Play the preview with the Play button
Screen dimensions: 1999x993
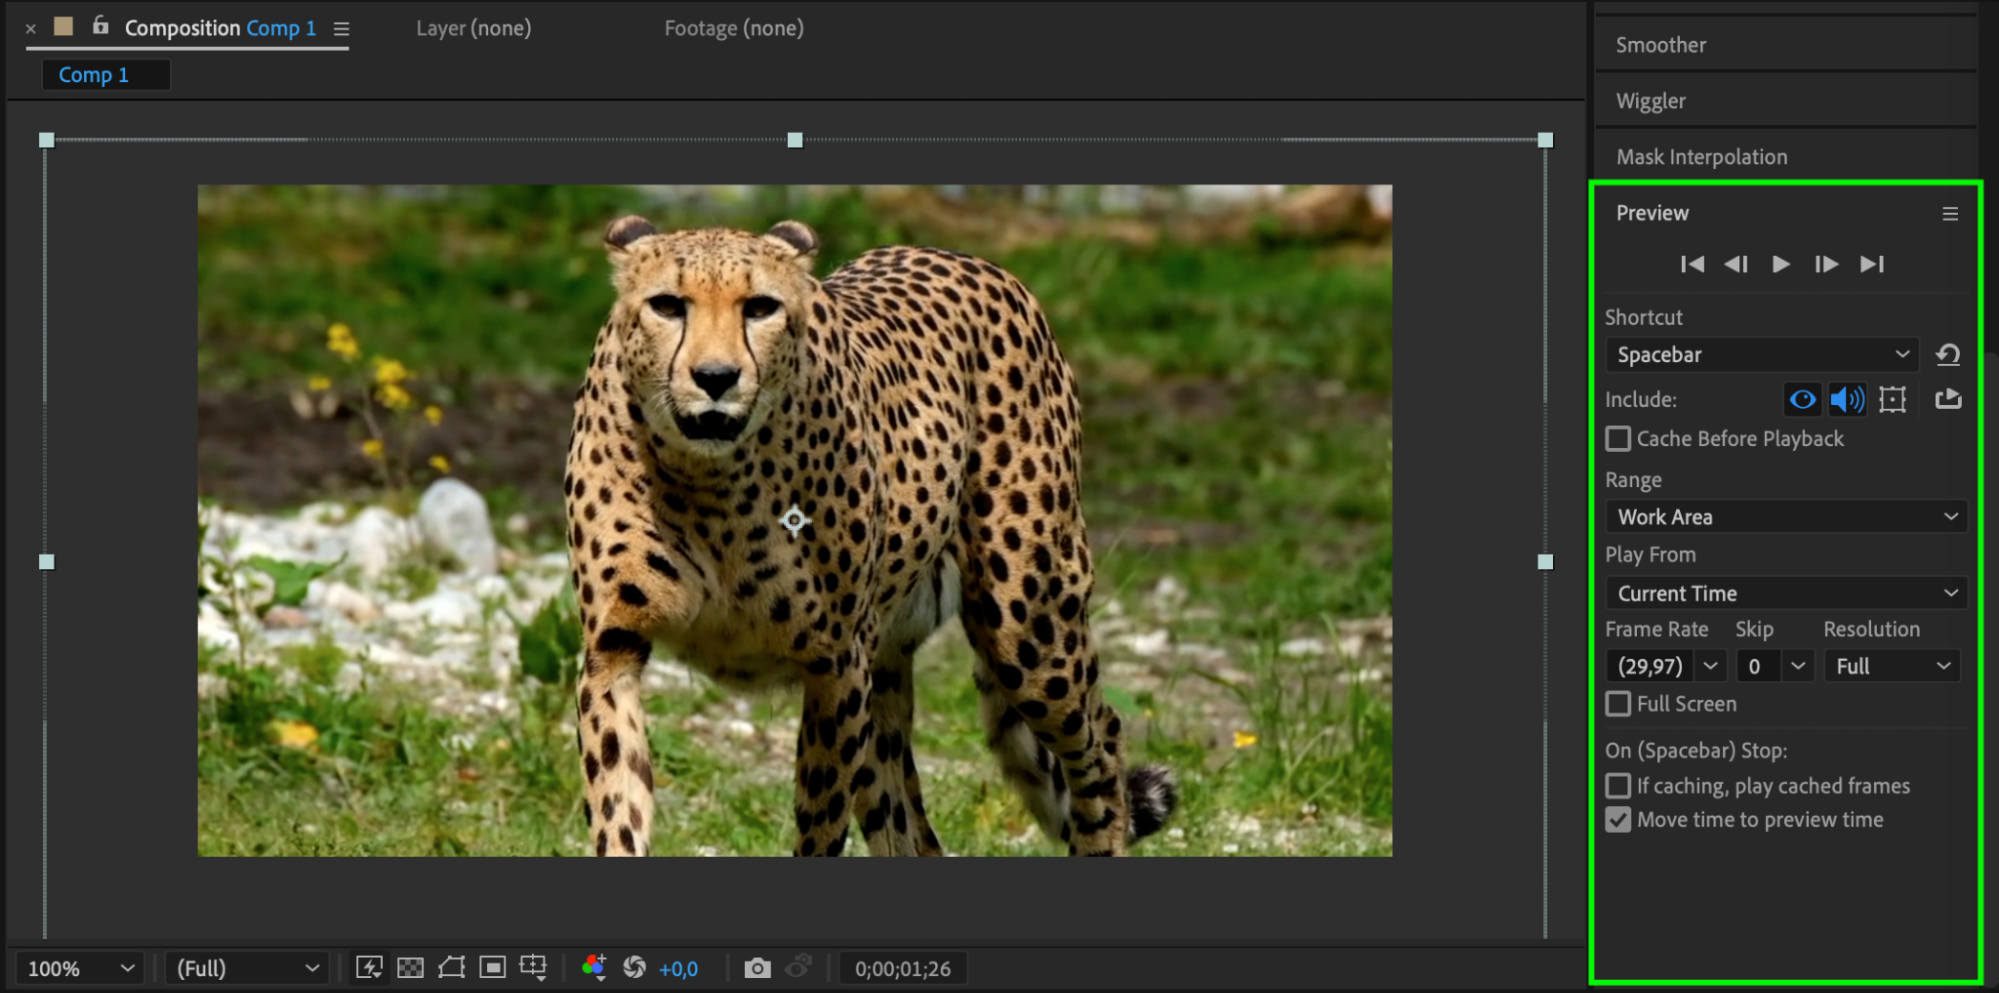click(1781, 264)
